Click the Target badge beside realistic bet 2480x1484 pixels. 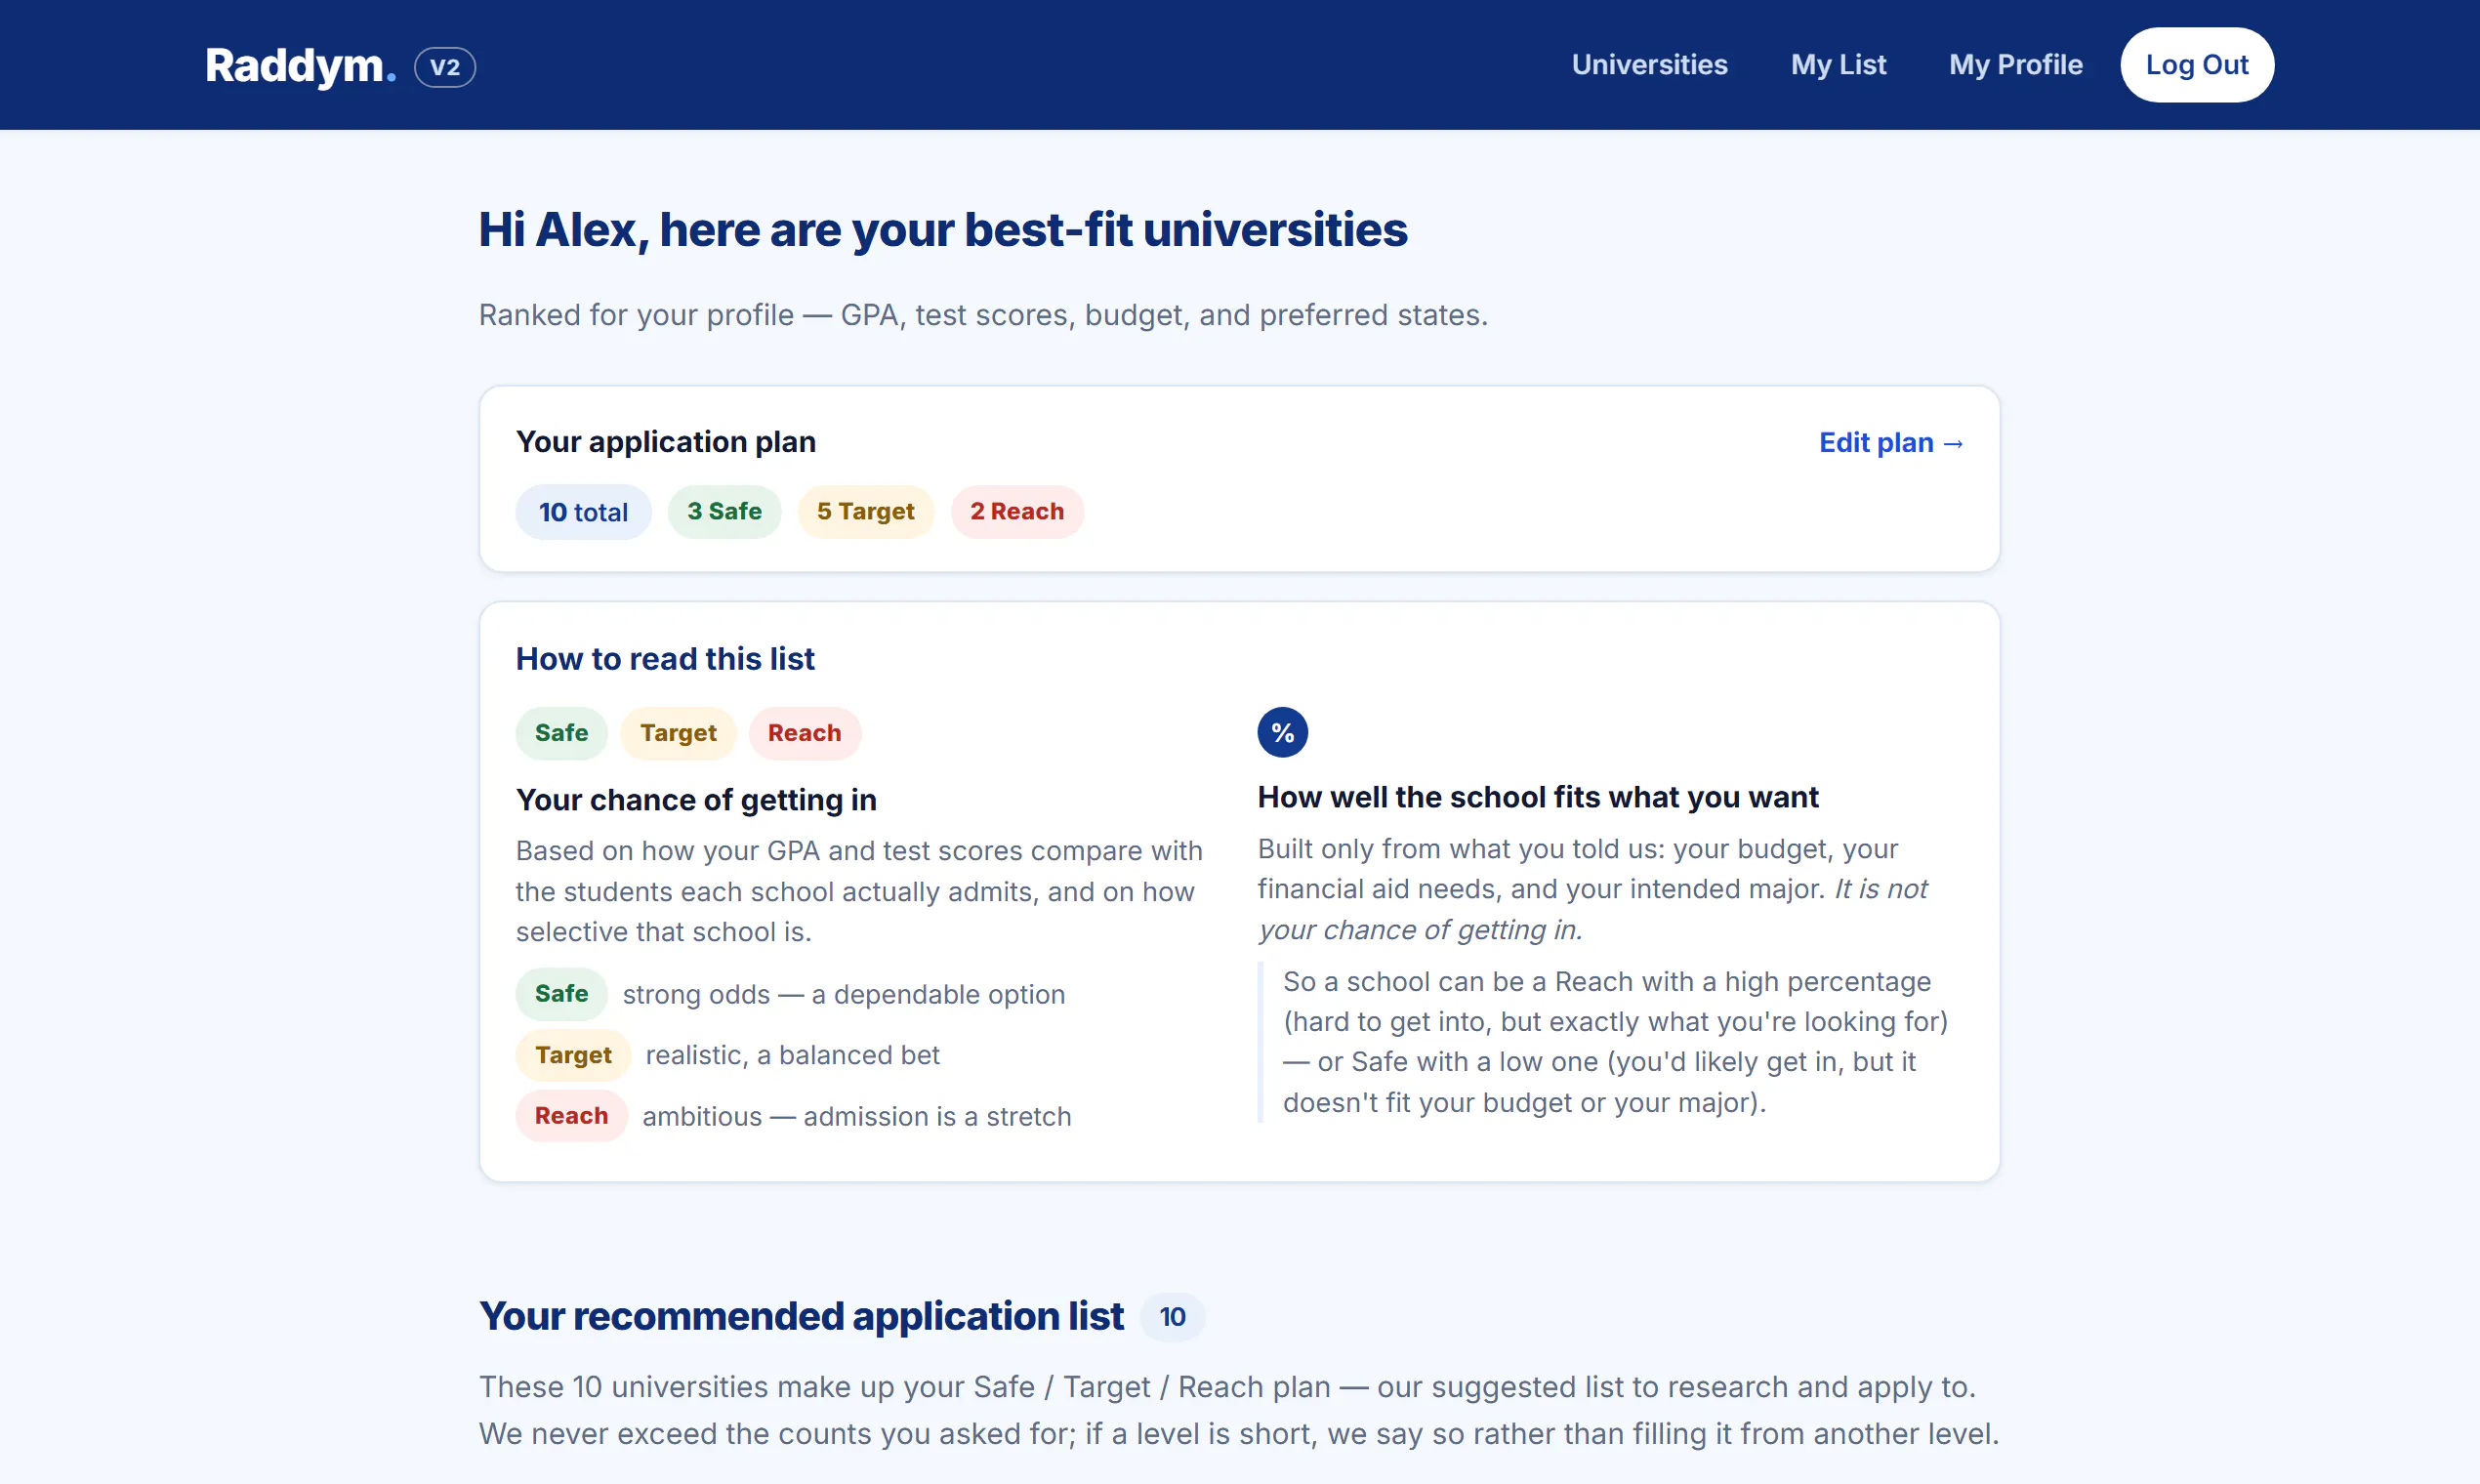pyautogui.click(x=573, y=1055)
